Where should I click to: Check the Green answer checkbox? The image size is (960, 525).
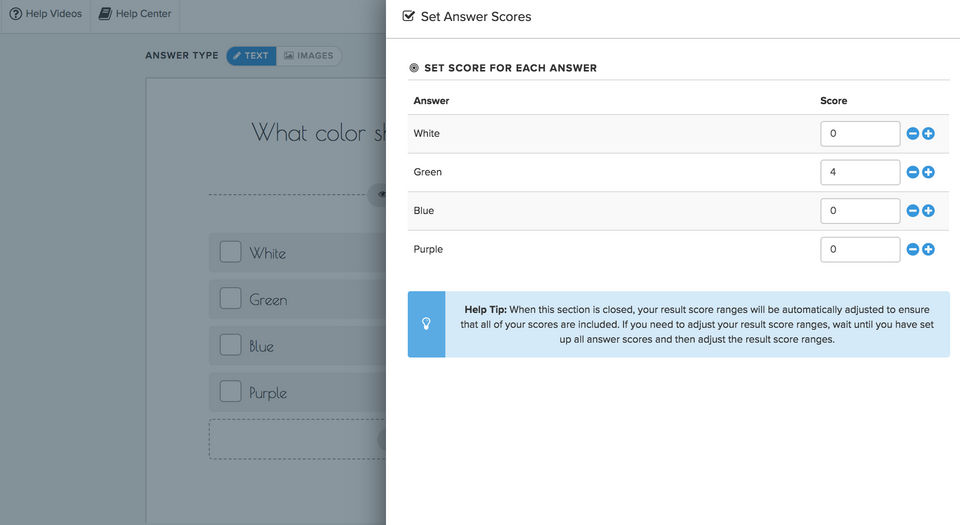click(230, 299)
